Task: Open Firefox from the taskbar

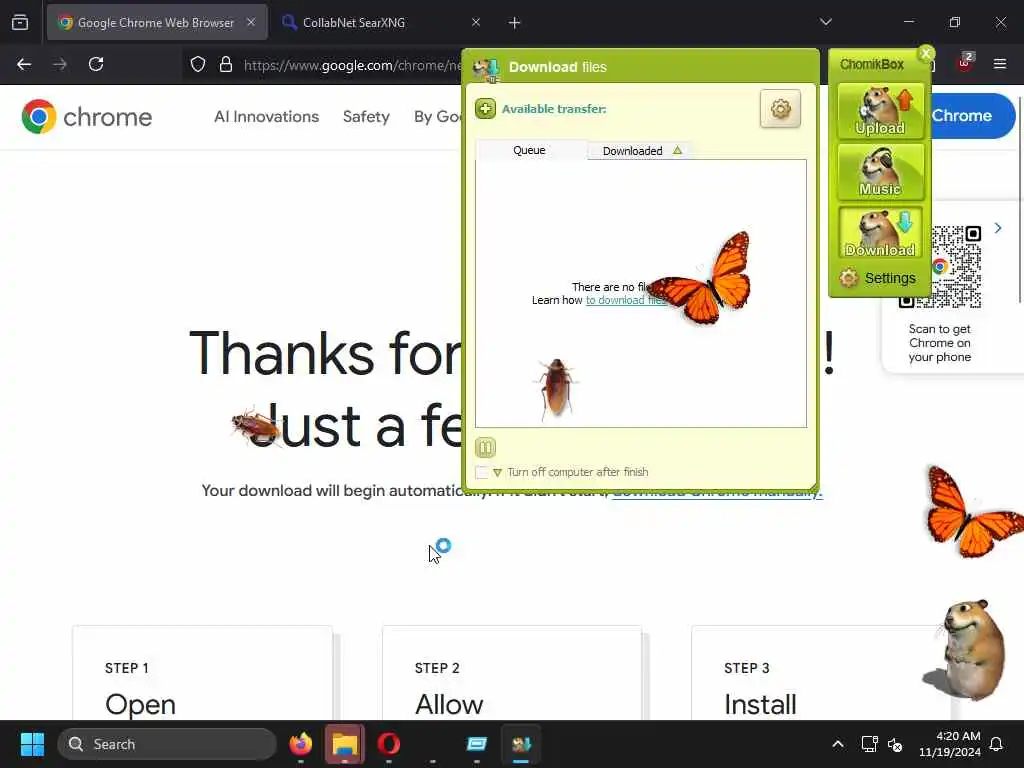Action: coord(301,744)
